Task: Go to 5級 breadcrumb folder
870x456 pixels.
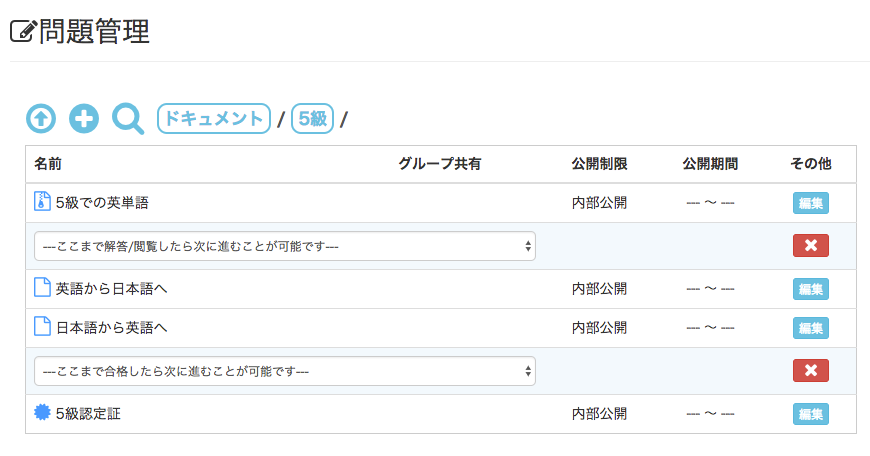Action: click(312, 119)
